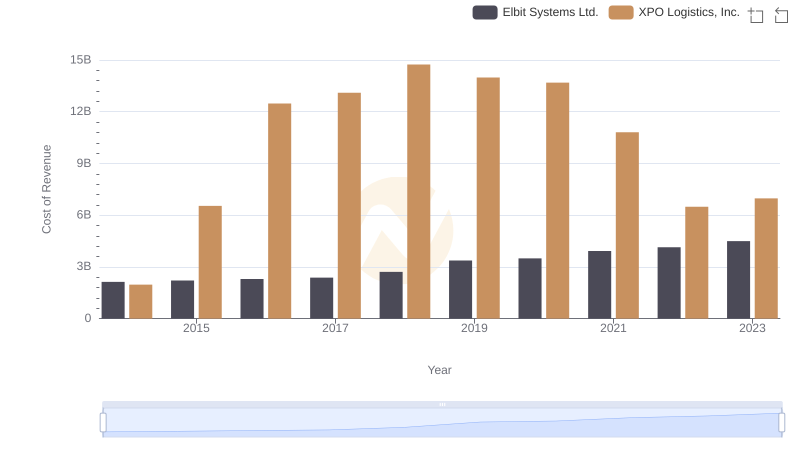Click the '2023' x-axis label

(753, 328)
